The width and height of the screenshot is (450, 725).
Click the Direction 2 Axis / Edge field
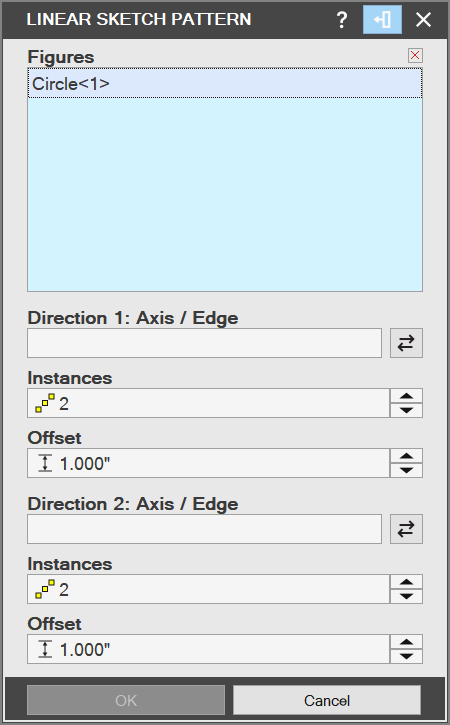click(204, 529)
